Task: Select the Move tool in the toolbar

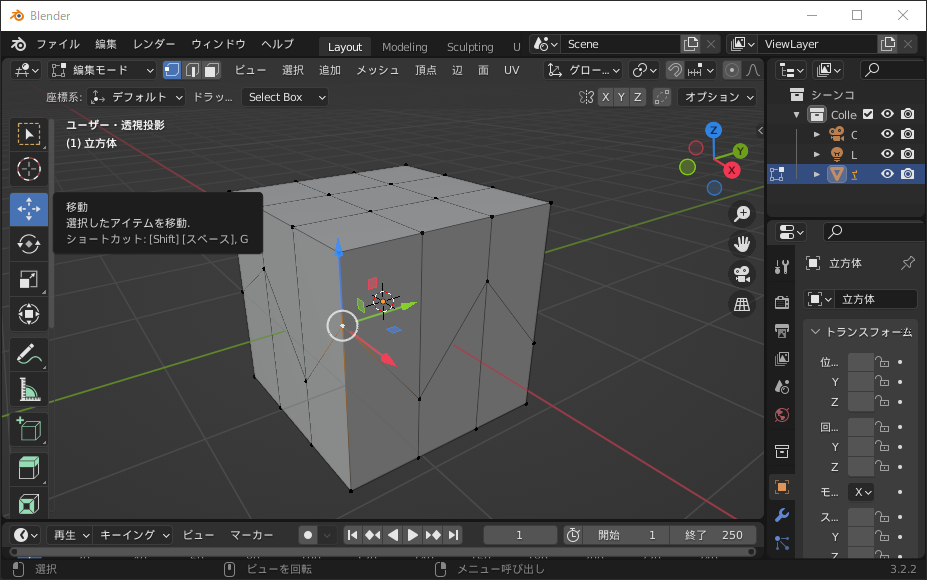Action: 28,209
